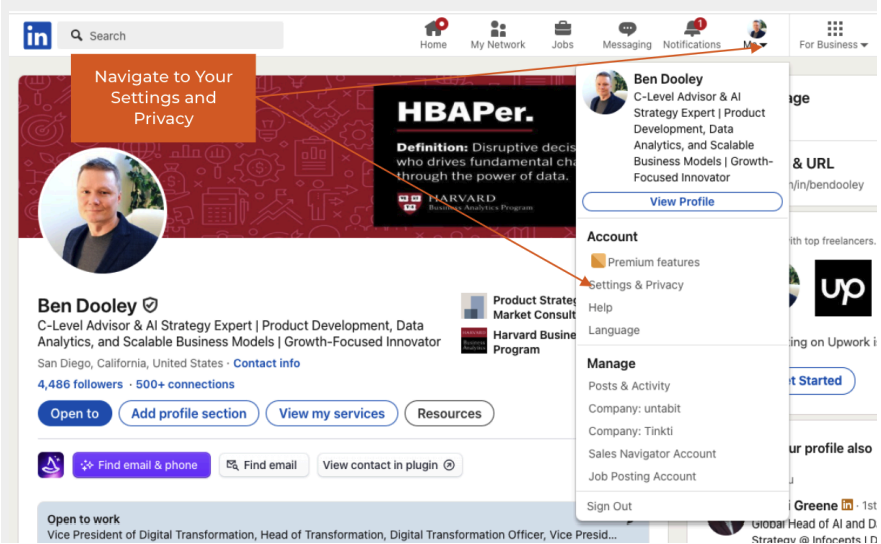Click the verification shield badge icon
This screenshot has width=881, height=544.
[150, 305]
